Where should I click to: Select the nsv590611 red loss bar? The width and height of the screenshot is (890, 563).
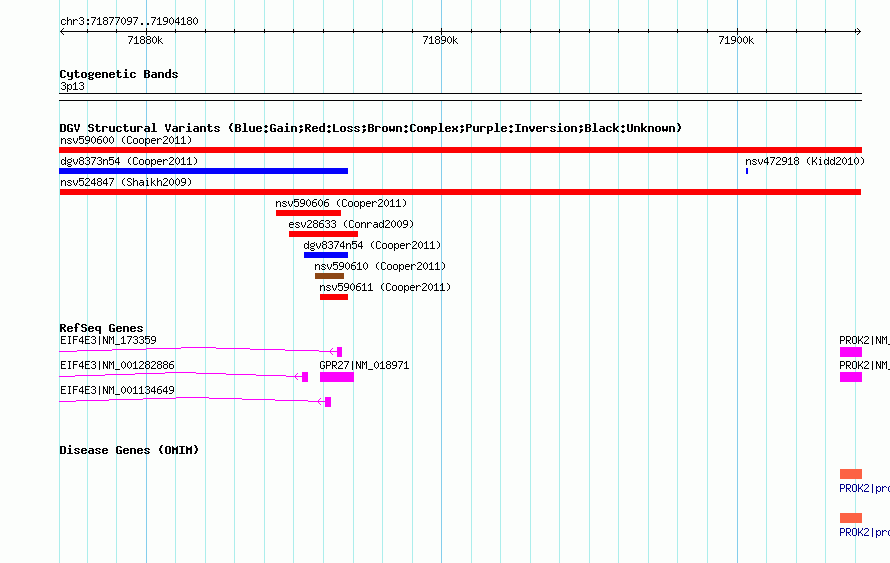tap(334, 297)
